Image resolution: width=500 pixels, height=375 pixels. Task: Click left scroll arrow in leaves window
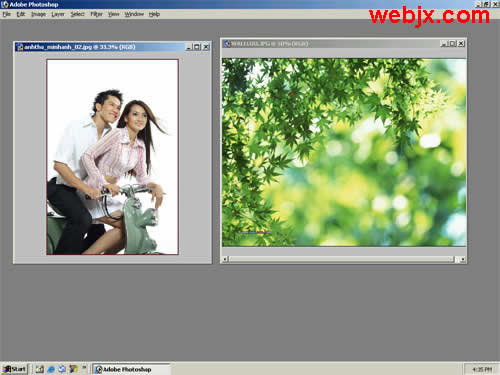click(225, 259)
